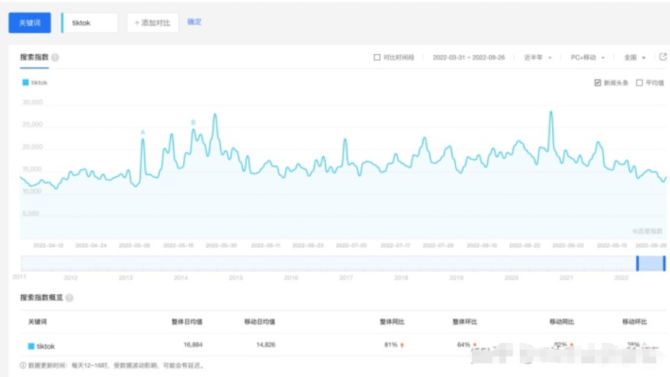Click the highlighted timeline range selection

(x=651, y=263)
